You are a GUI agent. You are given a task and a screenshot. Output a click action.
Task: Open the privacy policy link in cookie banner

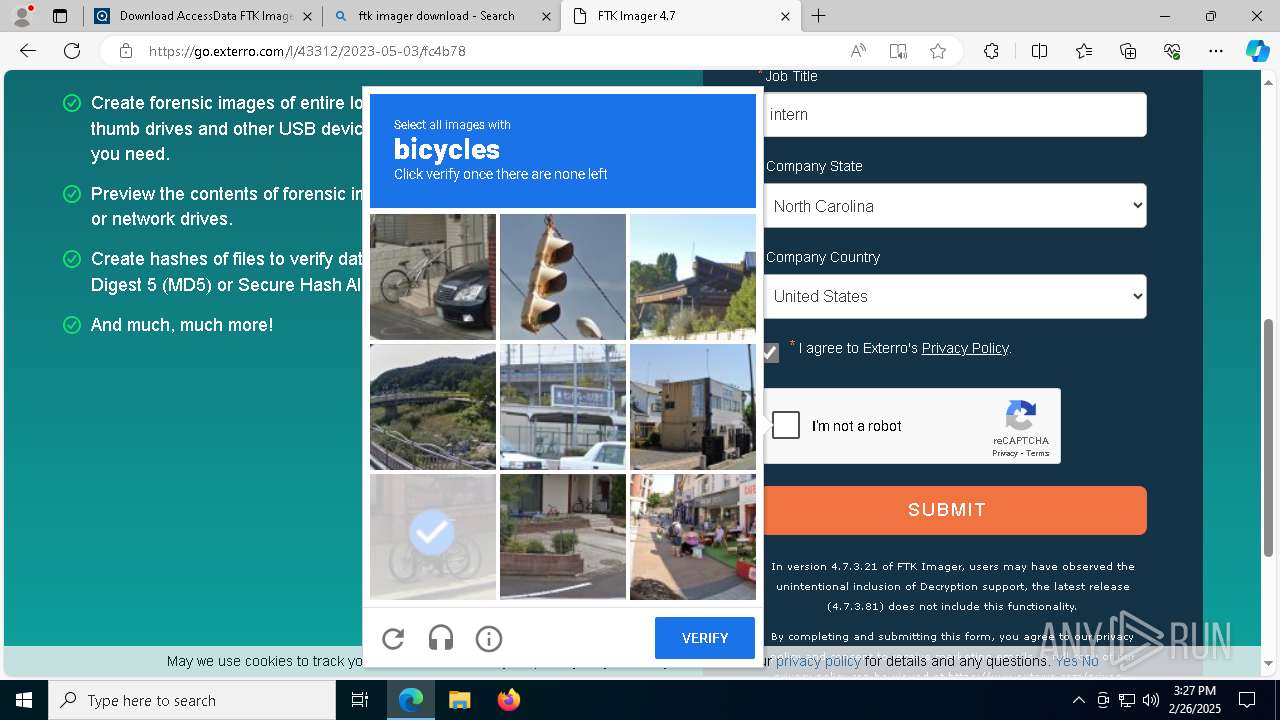[x=818, y=661]
